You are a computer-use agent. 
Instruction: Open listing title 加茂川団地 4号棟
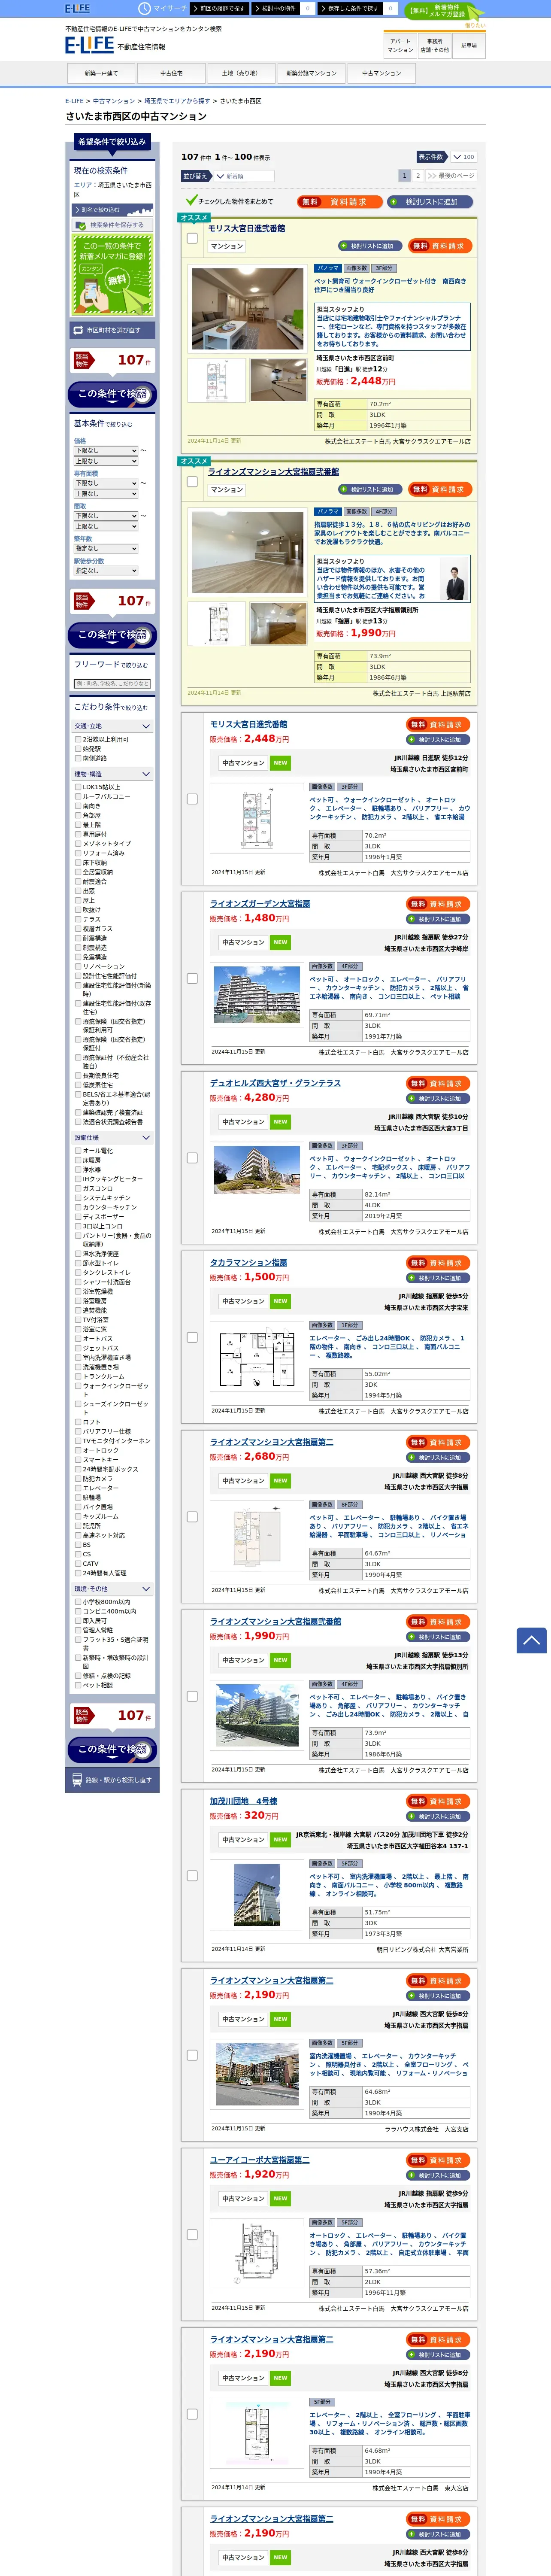click(244, 1801)
